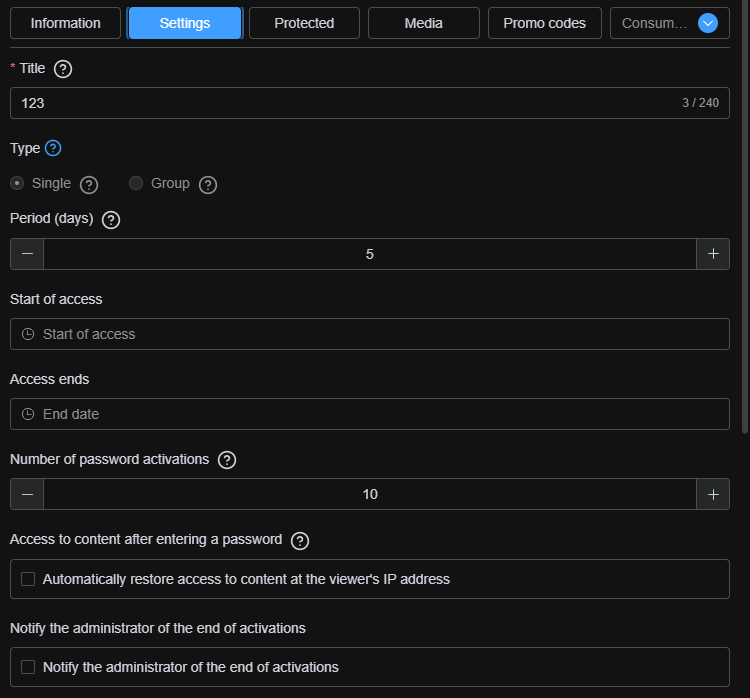Screen dimensions: 750x698
Task: Select the Settings tab
Action: (x=185, y=23)
